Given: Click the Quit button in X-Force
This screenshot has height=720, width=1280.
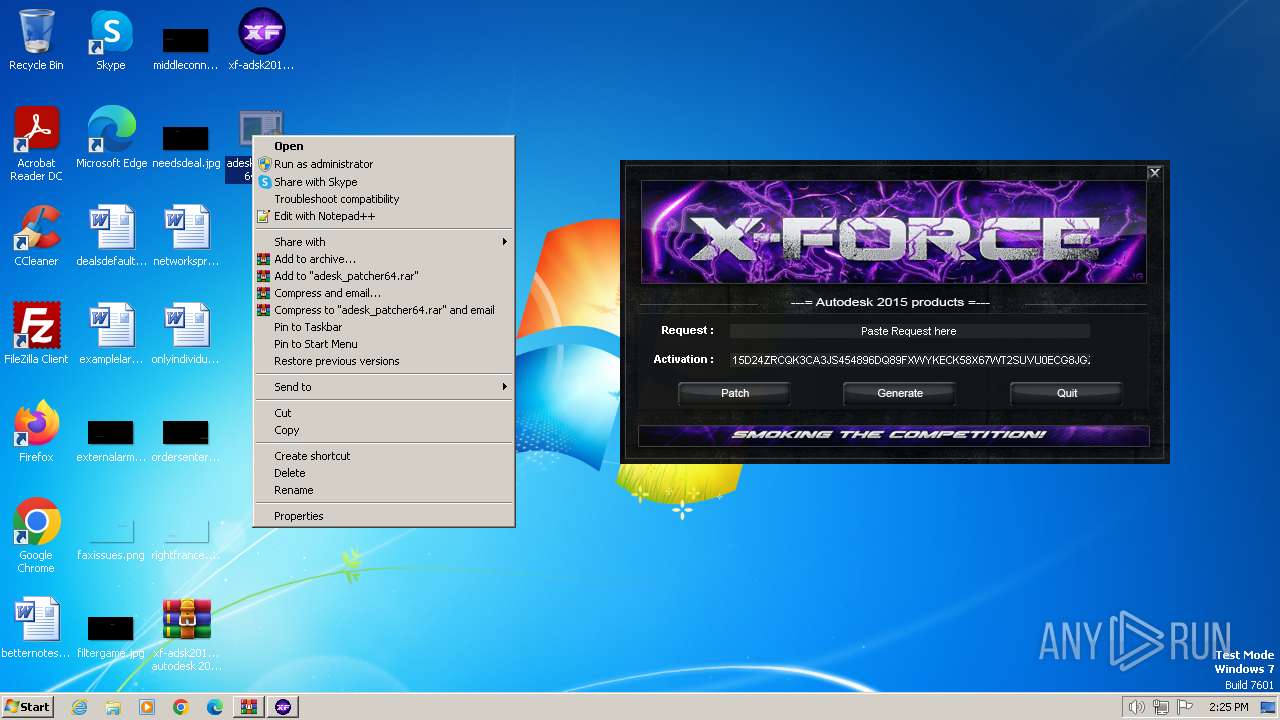Looking at the screenshot, I should (x=1067, y=393).
